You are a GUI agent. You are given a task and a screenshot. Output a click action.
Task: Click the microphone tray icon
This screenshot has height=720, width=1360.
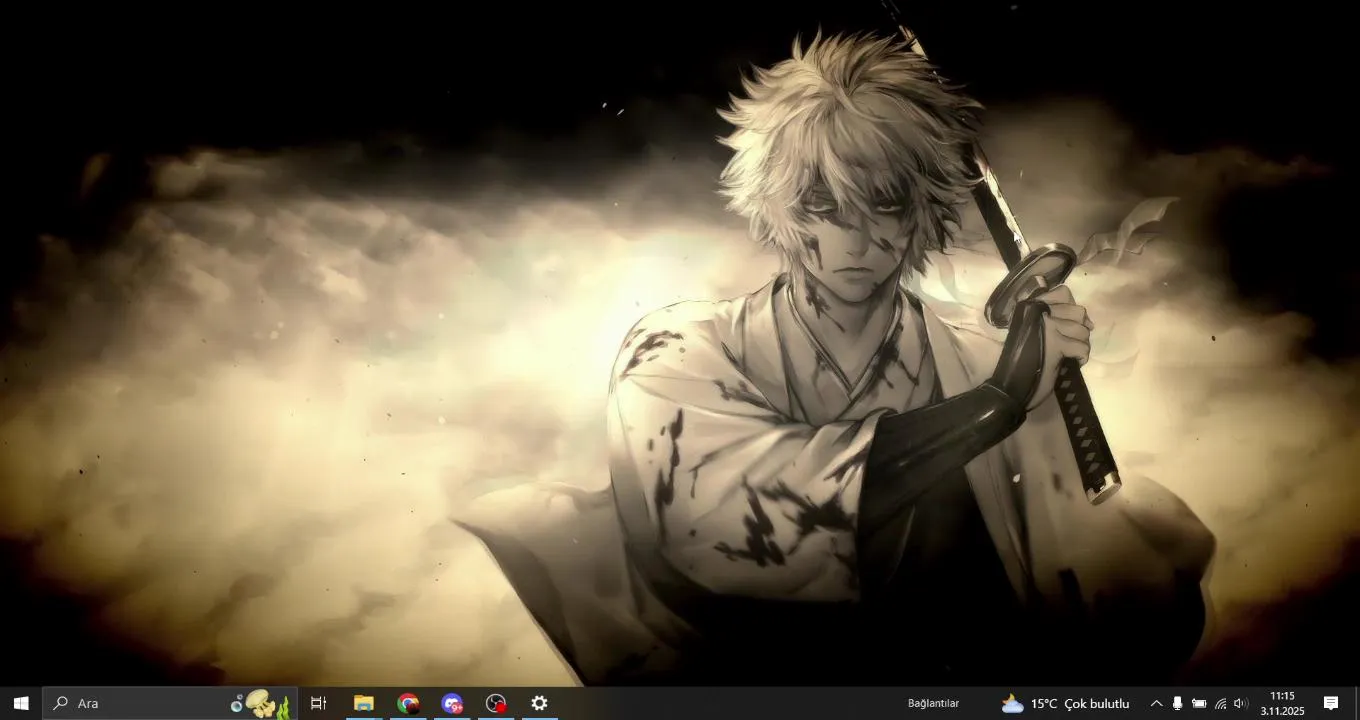point(1177,703)
